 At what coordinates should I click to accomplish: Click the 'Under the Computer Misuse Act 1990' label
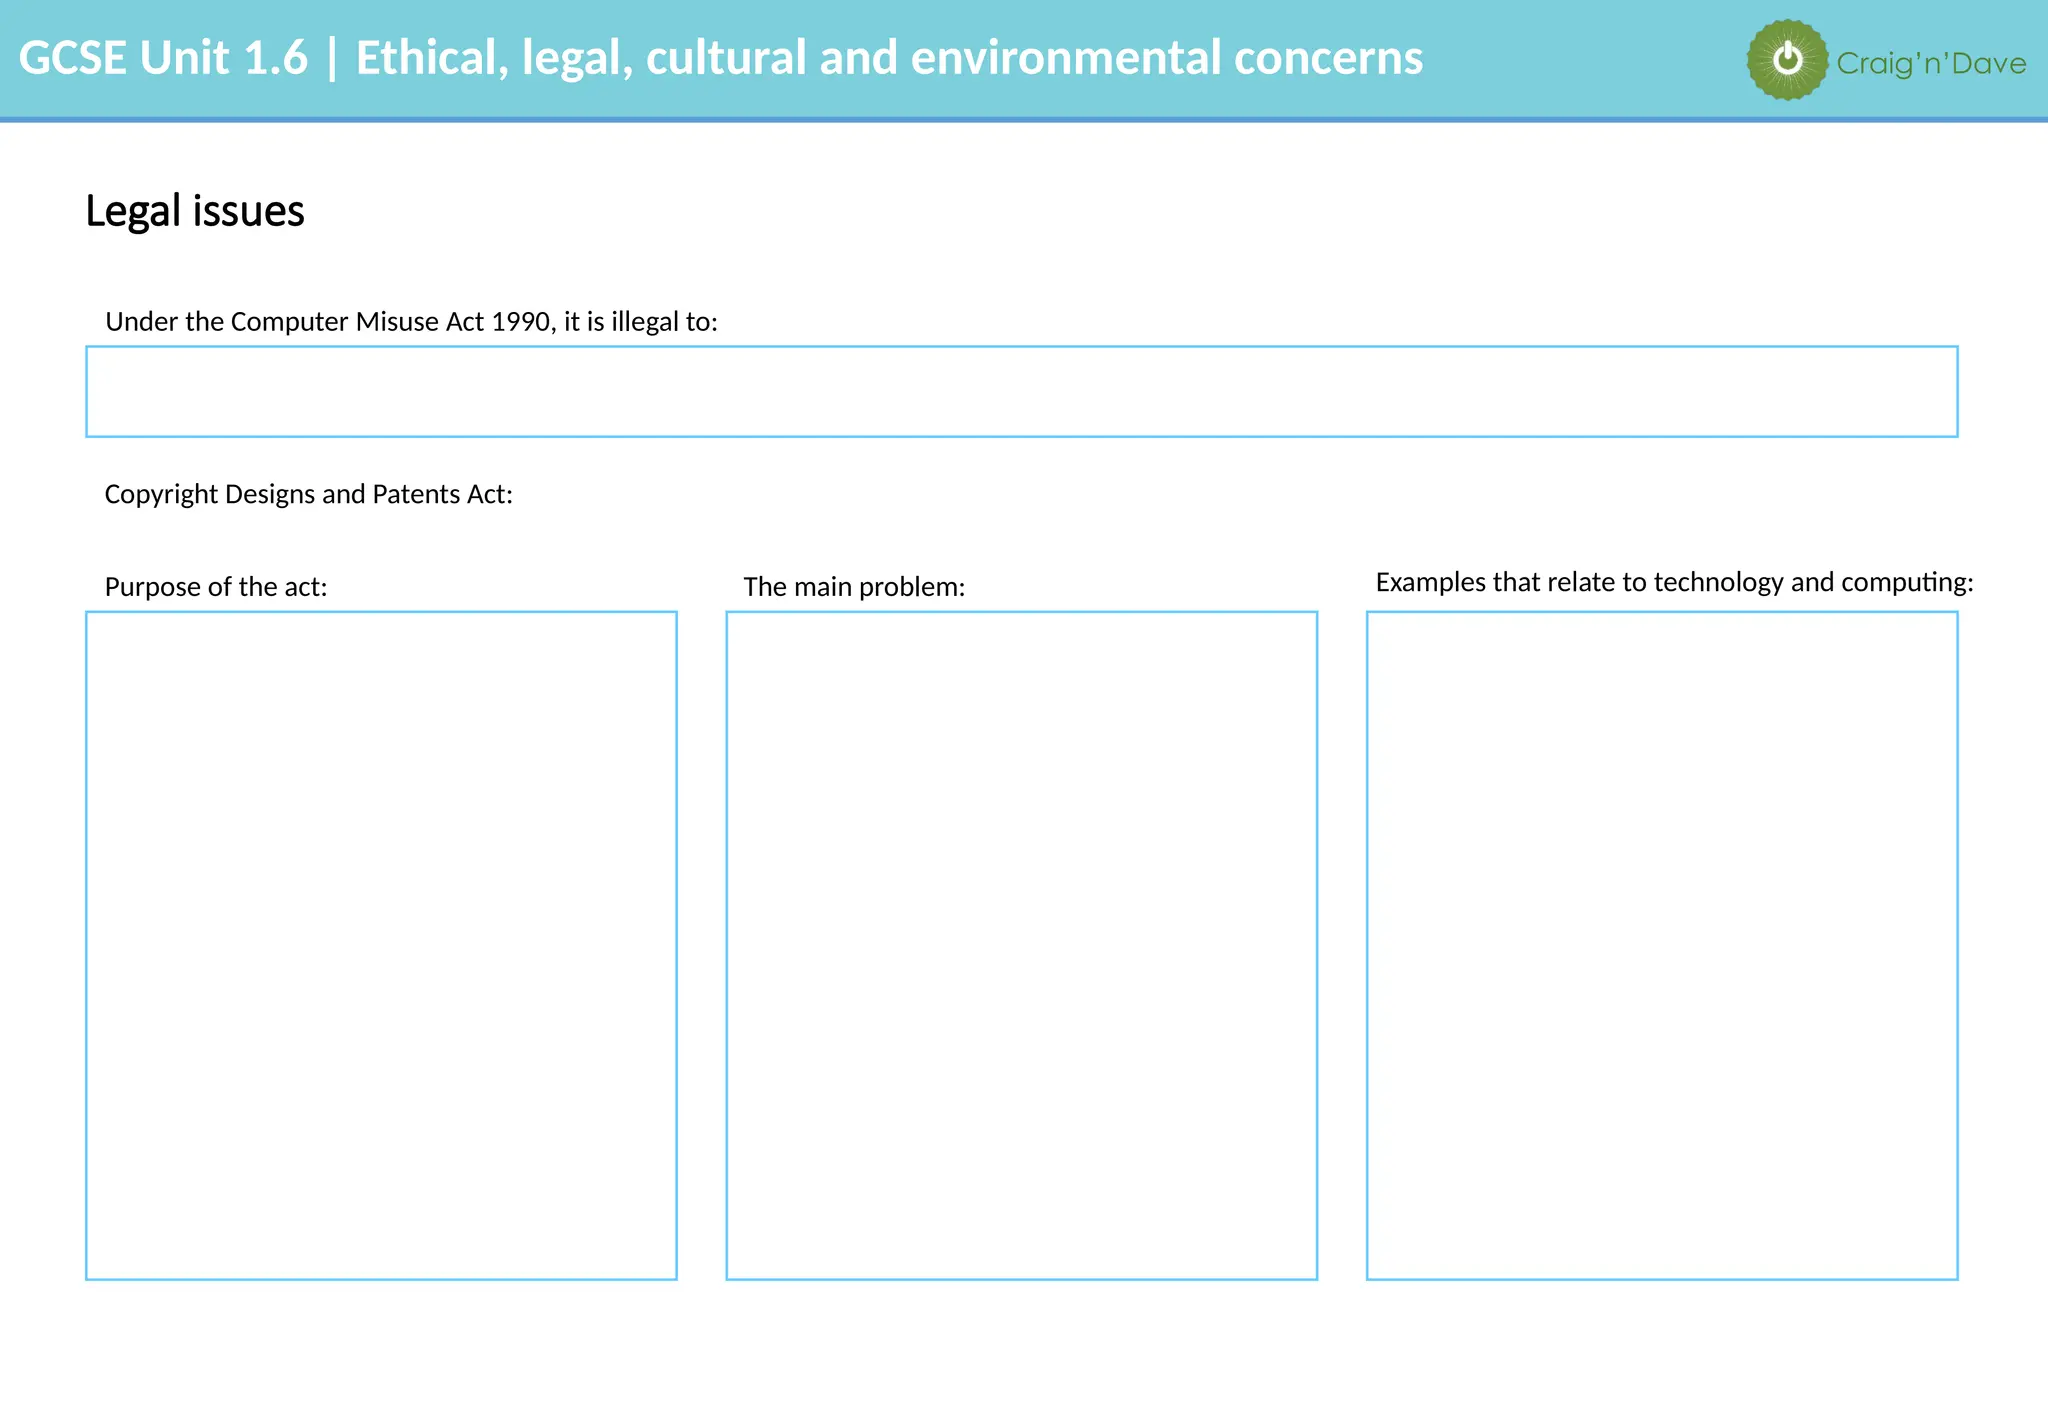[411, 322]
